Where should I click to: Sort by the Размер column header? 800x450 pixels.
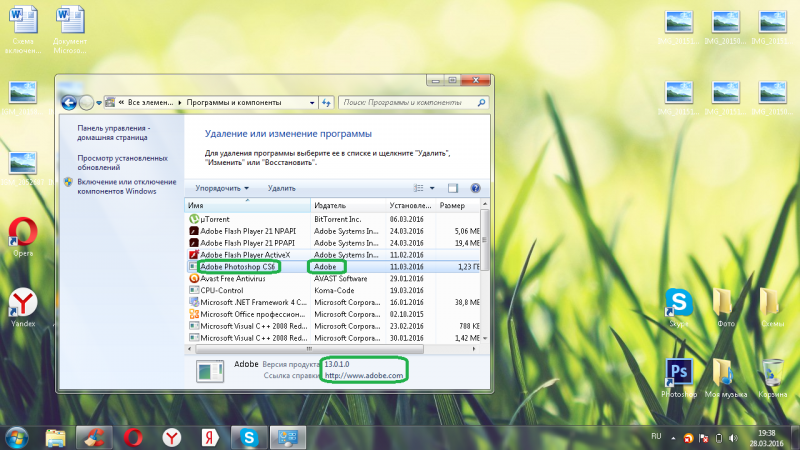(x=457, y=205)
